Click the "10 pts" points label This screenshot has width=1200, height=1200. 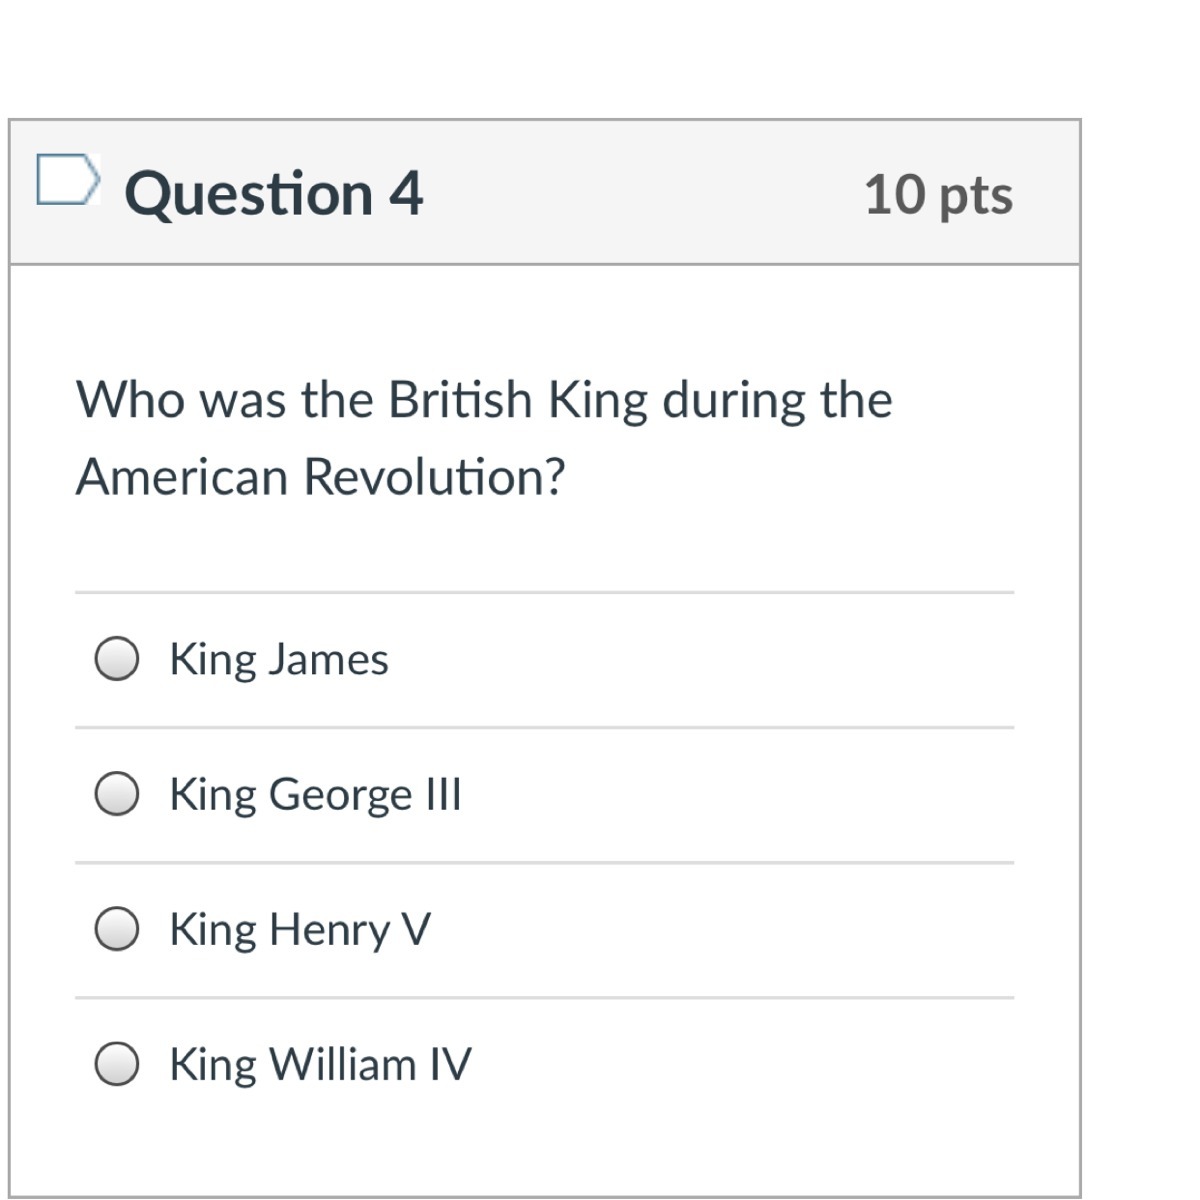pos(938,194)
